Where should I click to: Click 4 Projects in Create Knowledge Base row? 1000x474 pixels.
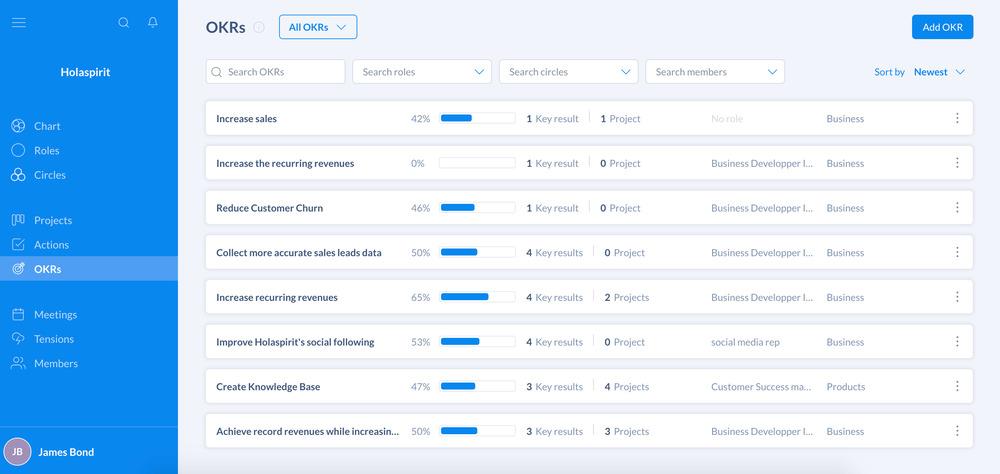(626, 387)
